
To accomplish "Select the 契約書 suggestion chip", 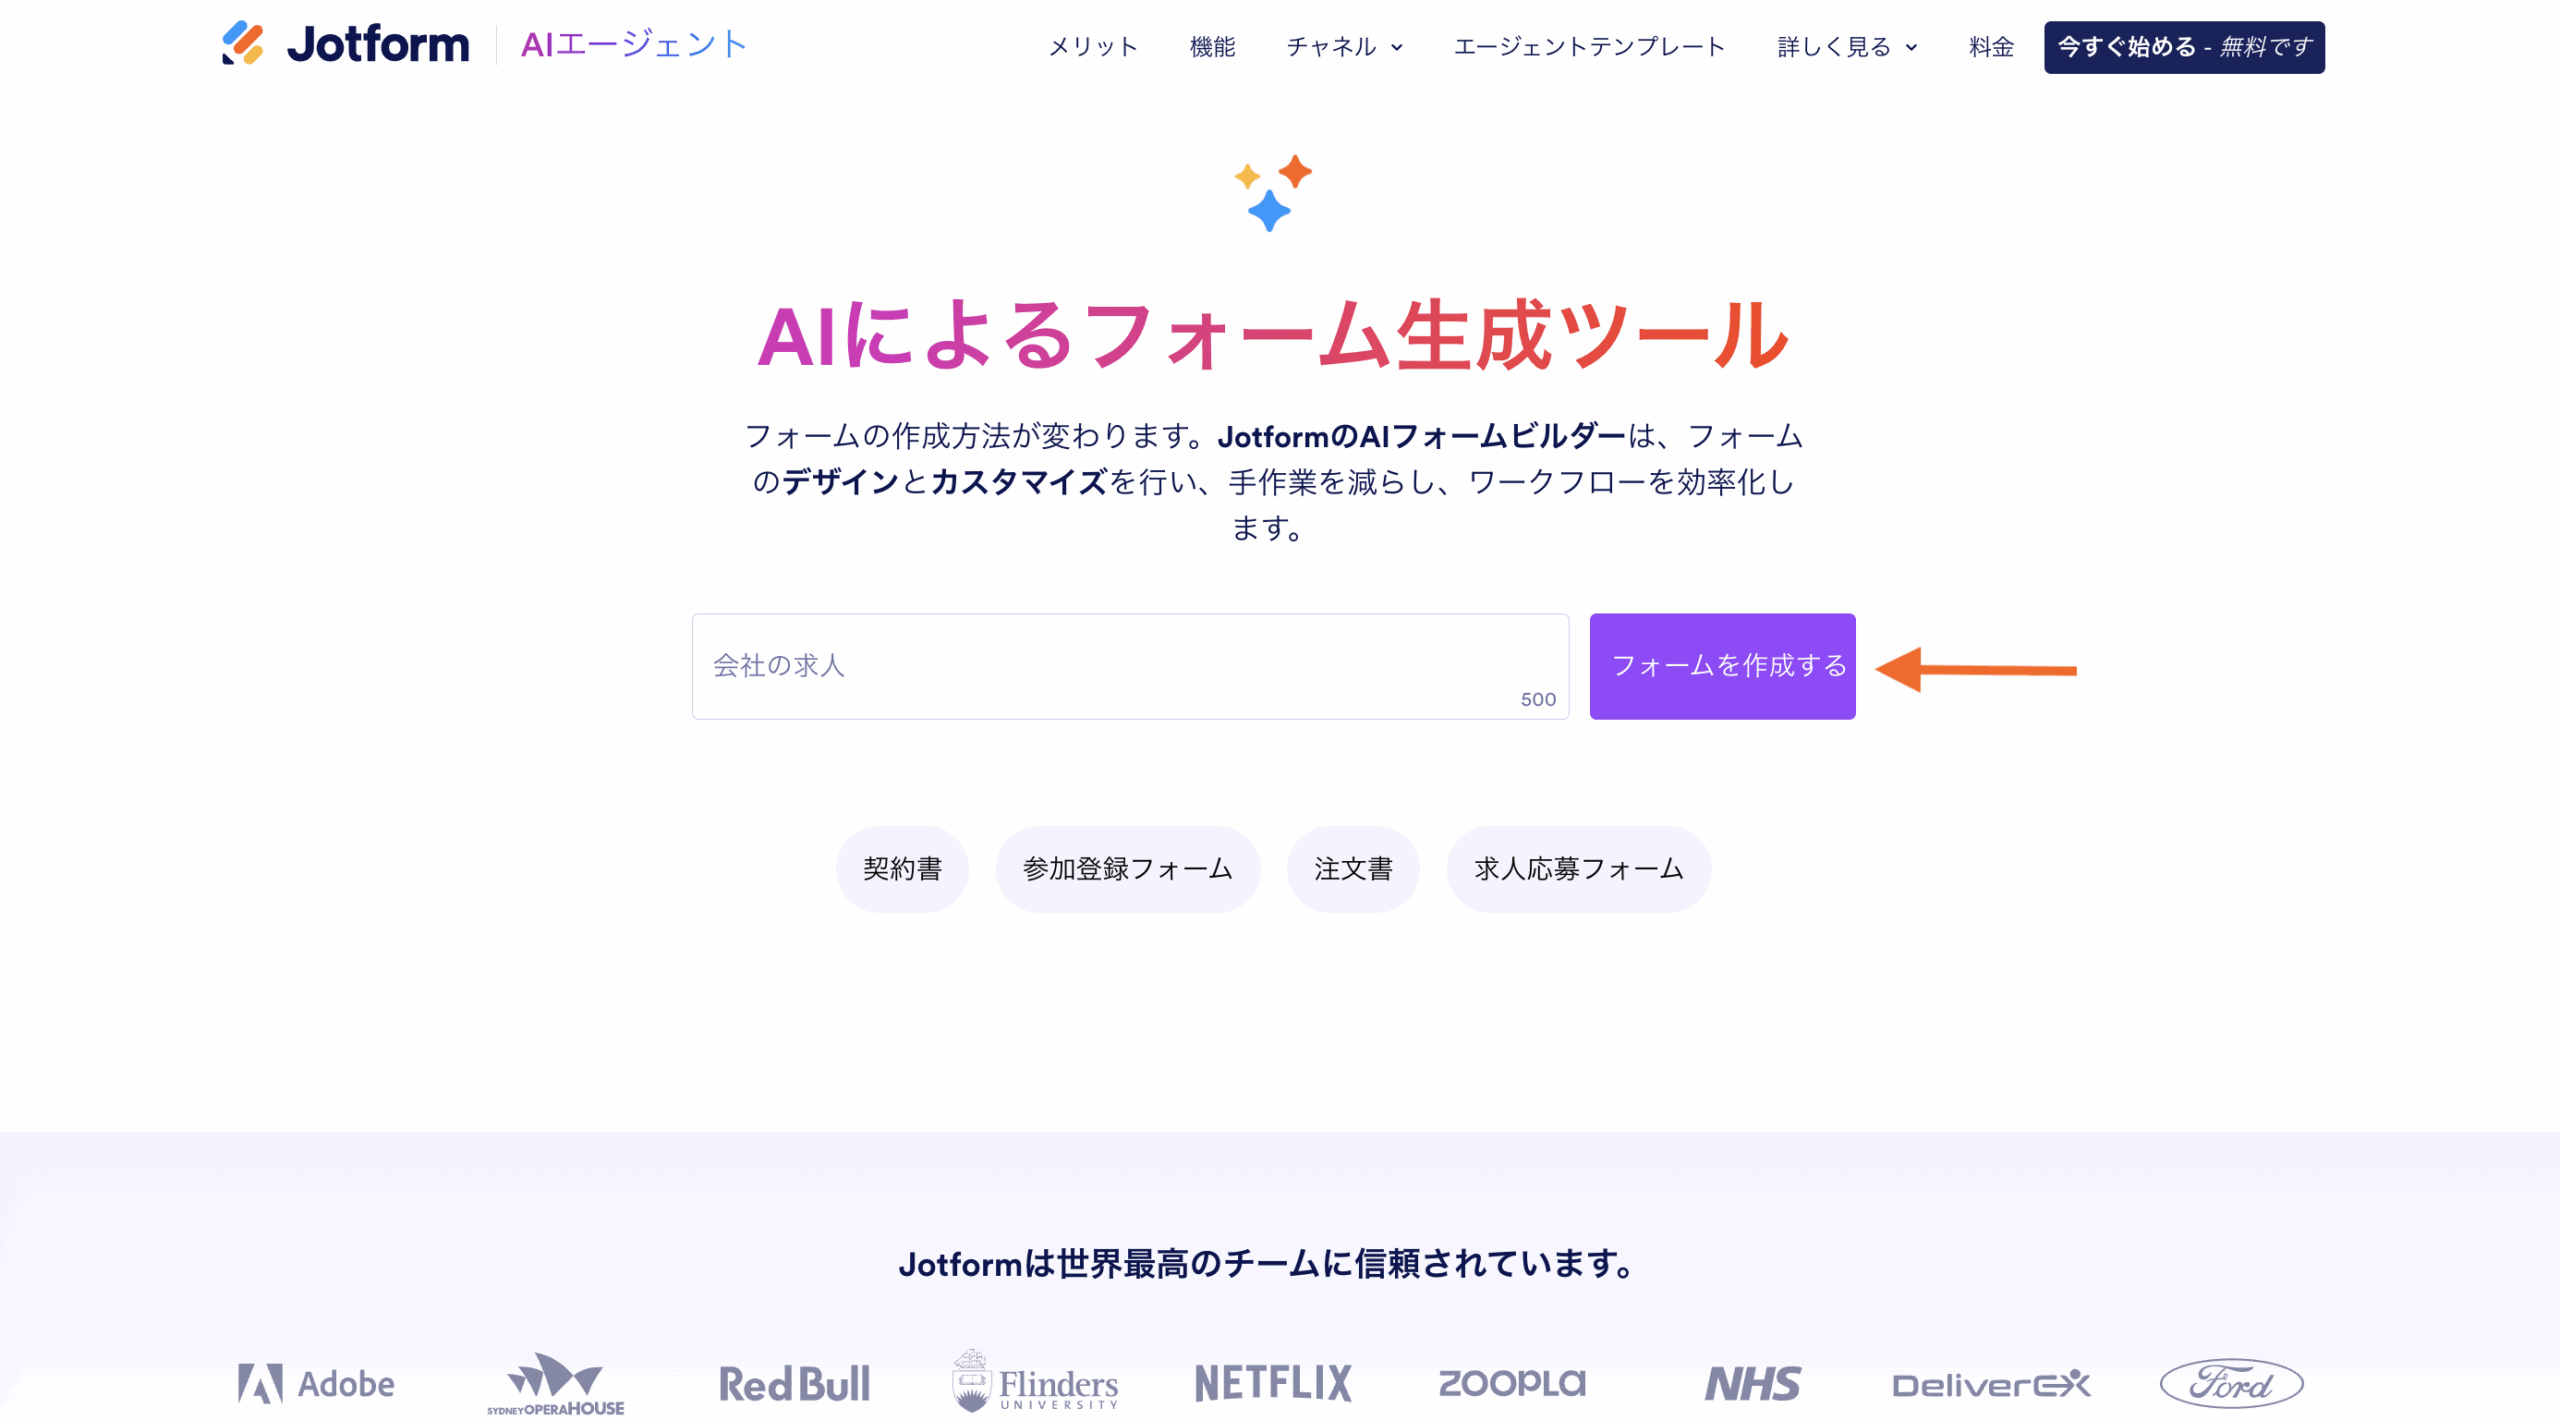I will point(902,869).
